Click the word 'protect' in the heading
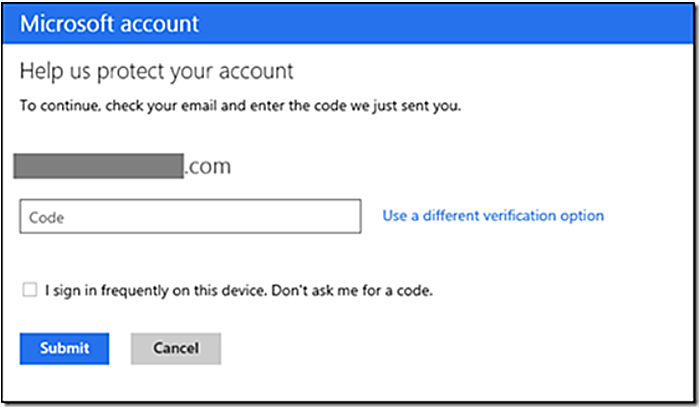Image resolution: width=700 pixels, height=413 pixels. [x=131, y=72]
